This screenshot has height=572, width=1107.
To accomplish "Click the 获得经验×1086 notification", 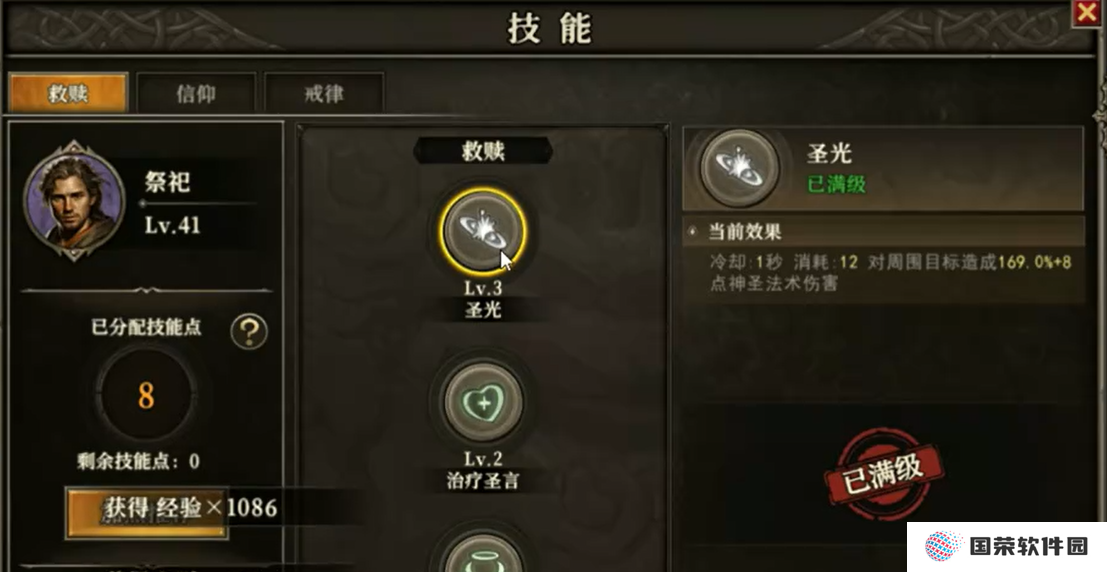I will 191,507.
